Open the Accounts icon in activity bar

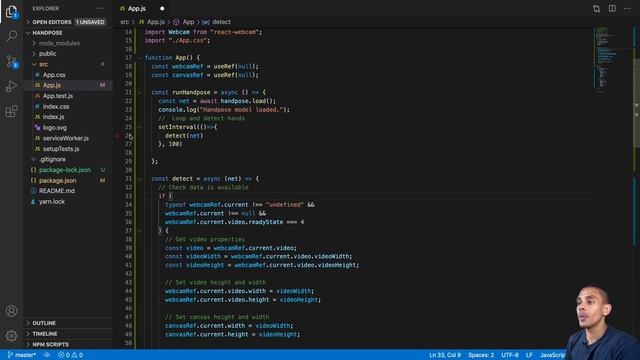pos(11,311)
